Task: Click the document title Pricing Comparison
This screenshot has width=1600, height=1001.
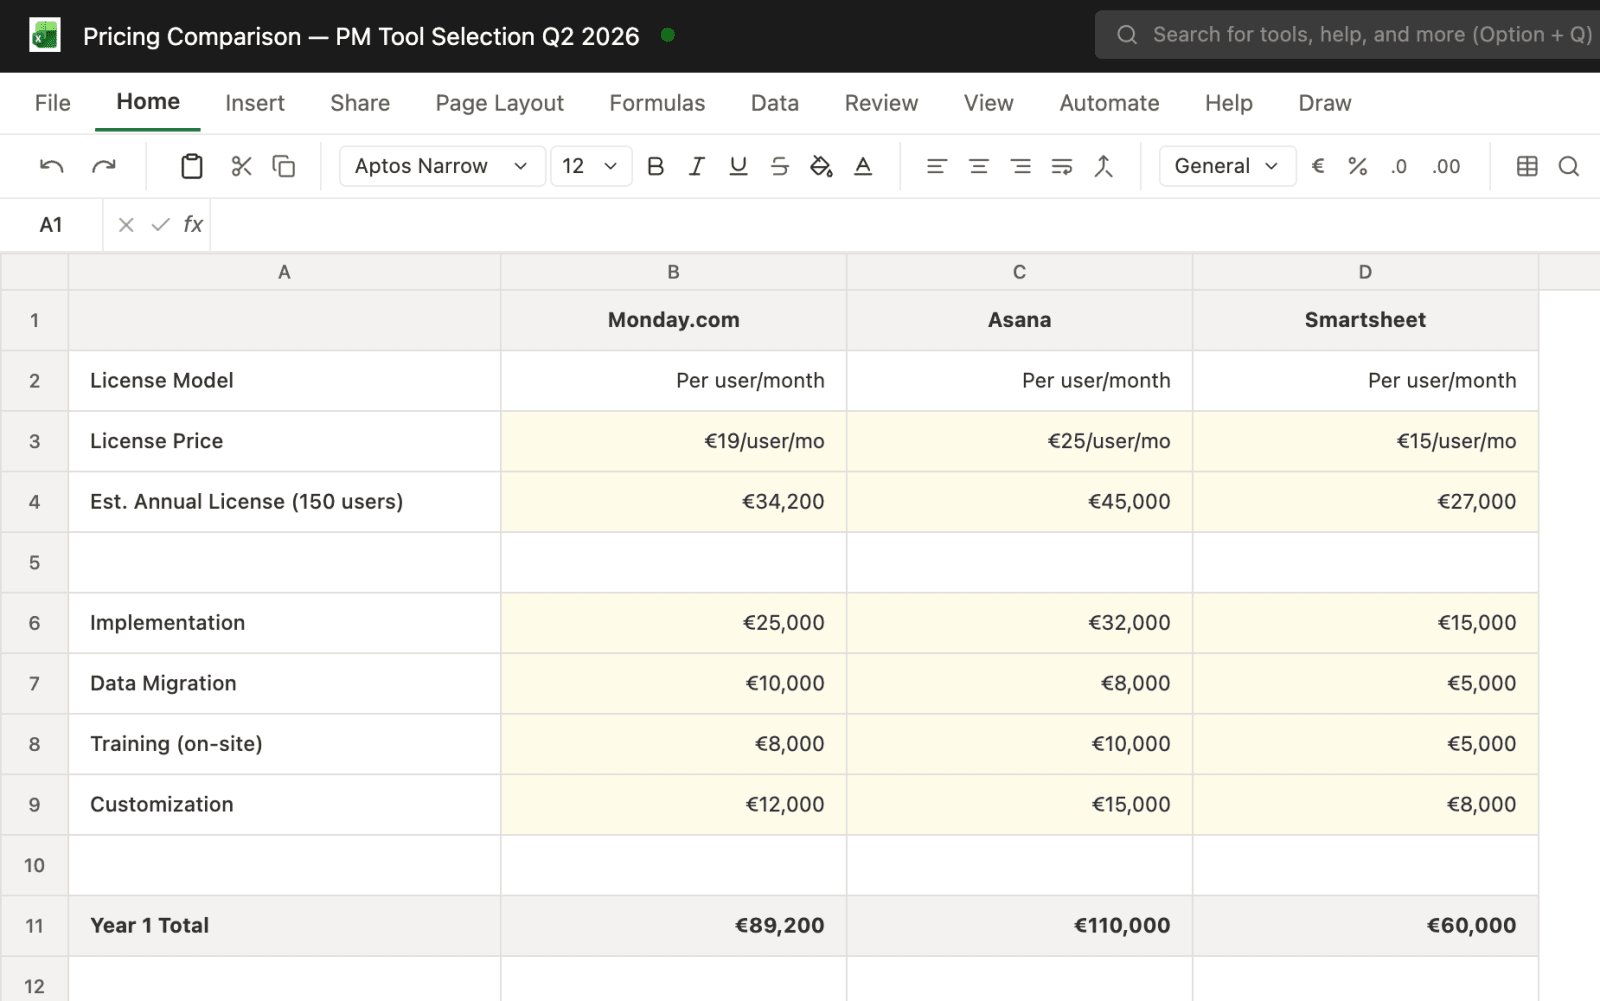Action: 361,36
